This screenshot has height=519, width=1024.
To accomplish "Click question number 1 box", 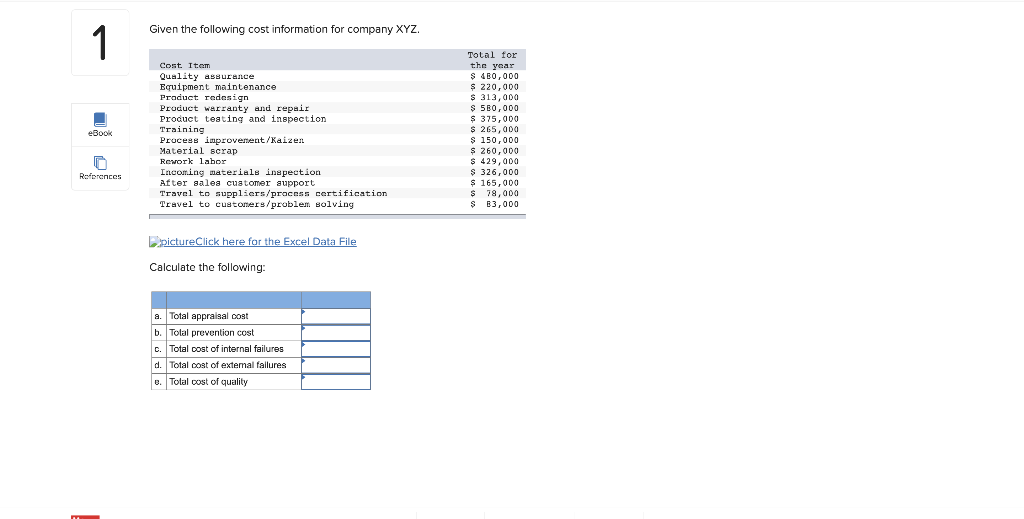I will pyautogui.click(x=101, y=42).
